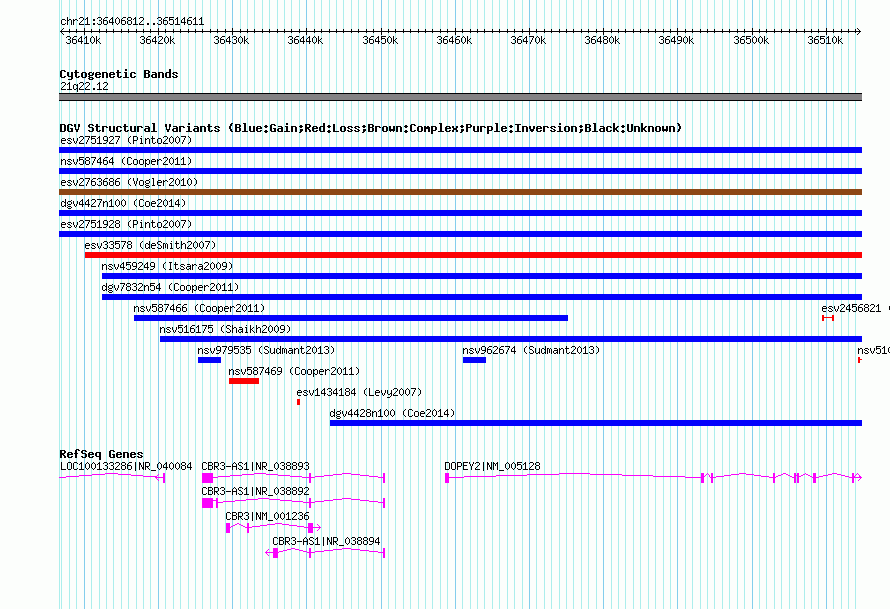Click the tiny esv1434184 (Levy2007) red marker
This screenshot has width=890, height=609.
[x=299, y=402]
